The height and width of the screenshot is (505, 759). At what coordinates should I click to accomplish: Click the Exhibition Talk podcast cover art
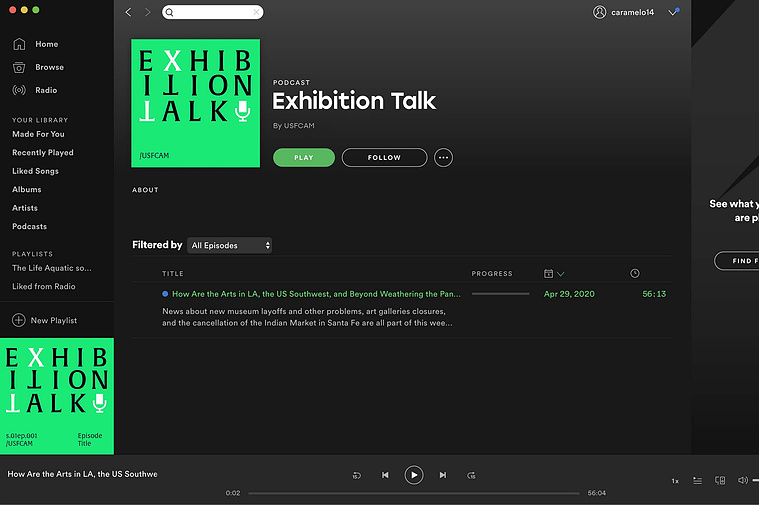pyautogui.click(x=196, y=103)
